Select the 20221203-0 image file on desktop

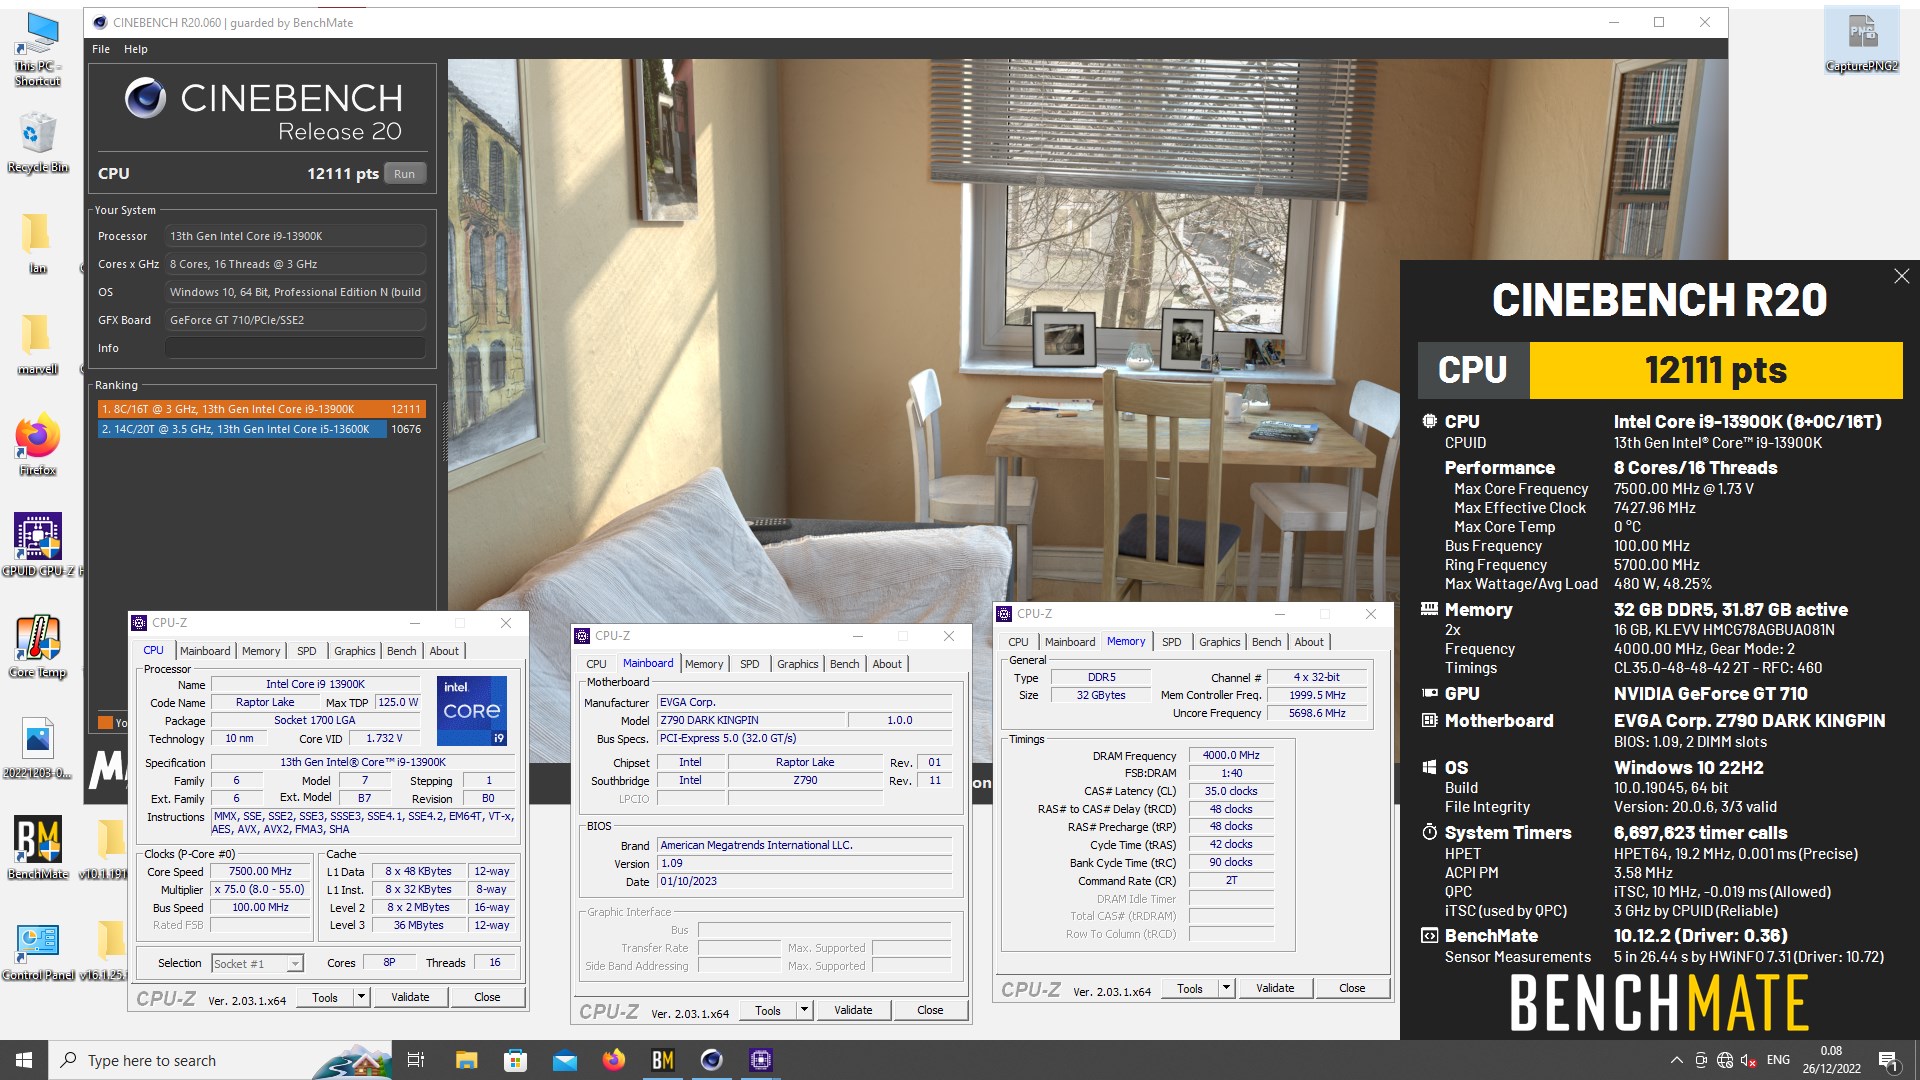pyautogui.click(x=37, y=747)
